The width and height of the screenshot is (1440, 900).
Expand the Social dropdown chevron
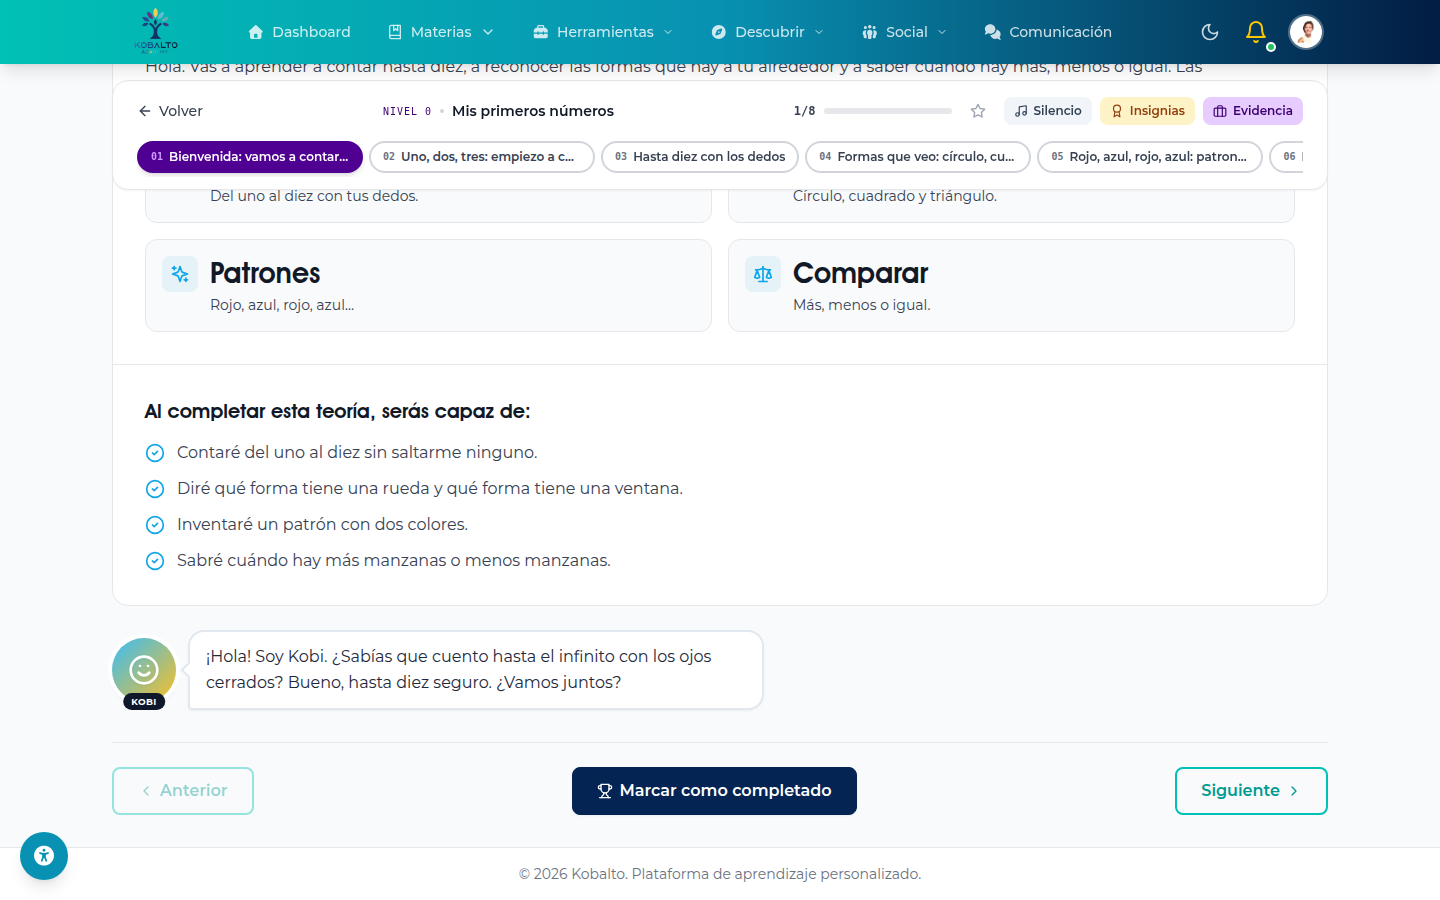[x=942, y=32]
